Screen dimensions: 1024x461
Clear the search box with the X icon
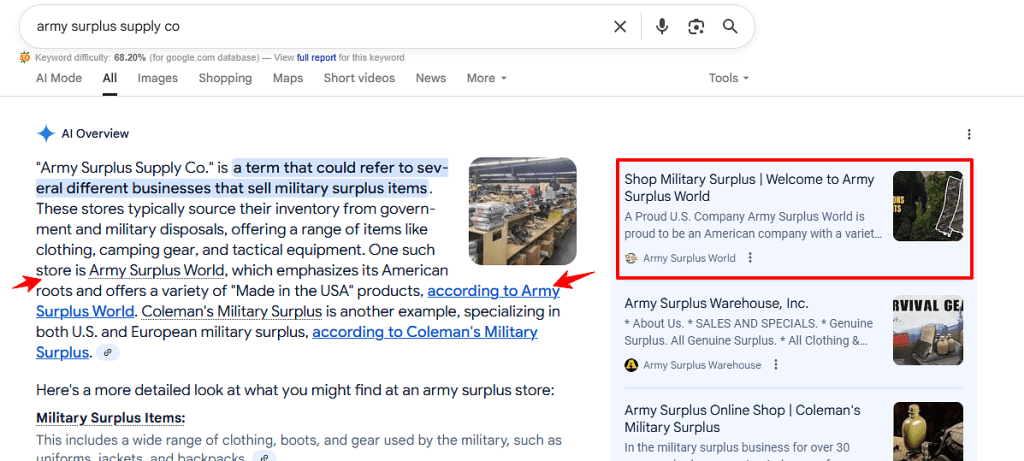click(620, 27)
